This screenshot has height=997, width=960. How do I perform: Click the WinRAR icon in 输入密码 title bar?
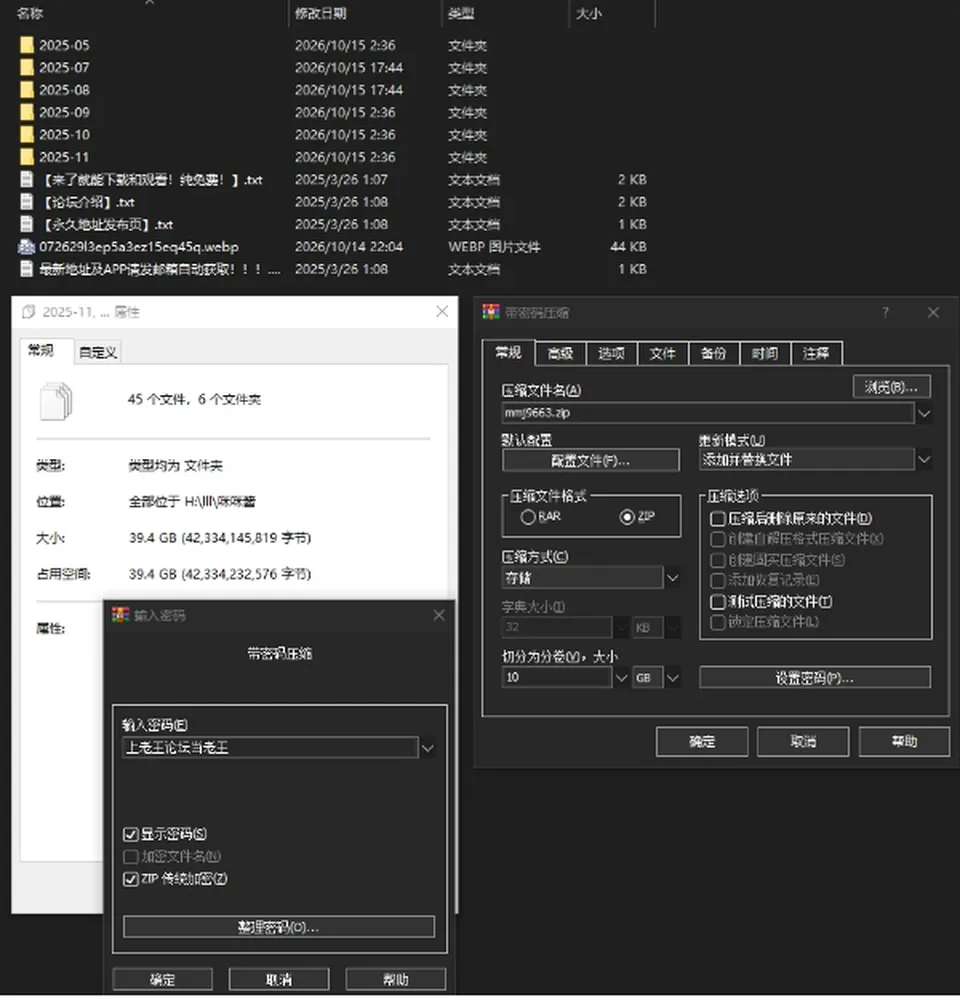120,615
